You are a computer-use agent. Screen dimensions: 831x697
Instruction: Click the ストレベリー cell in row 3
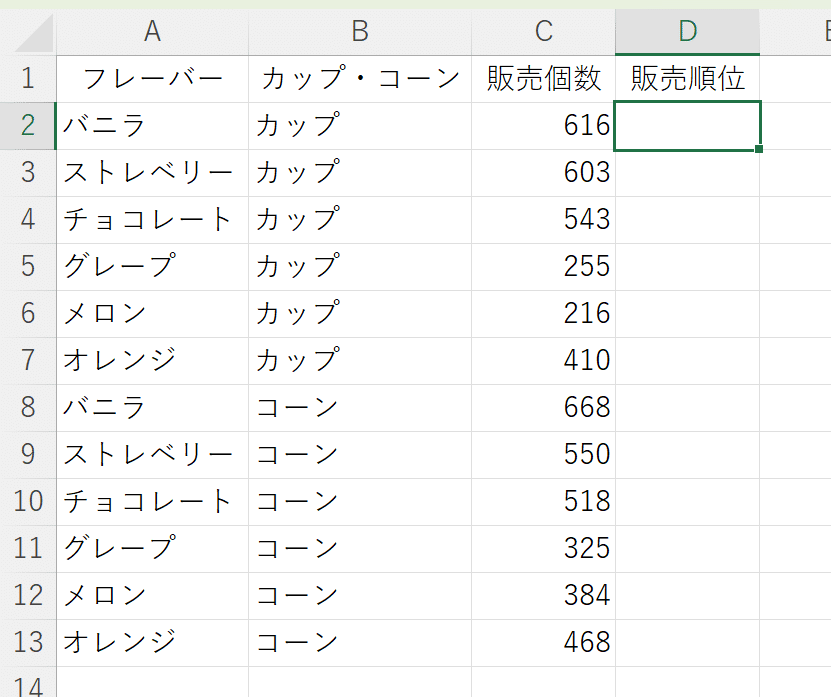tap(152, 173)
